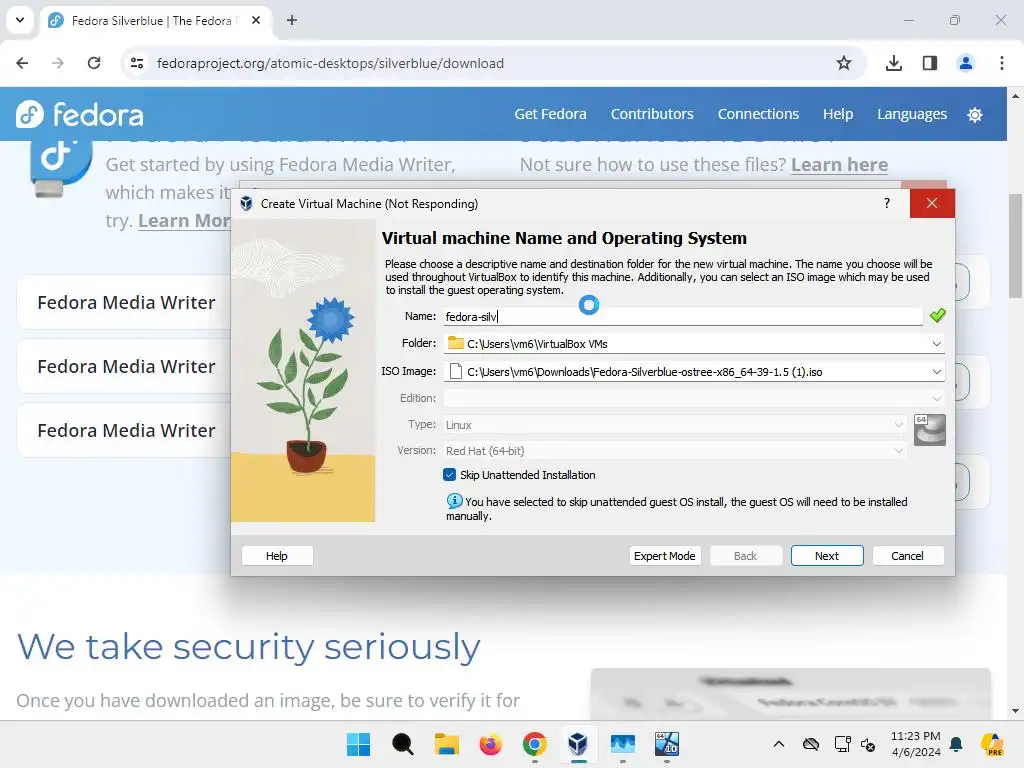Image resolution: width=1024 pixels, height=768 pixels.
Task: Click into the Name field
Action: coord(682,317)
